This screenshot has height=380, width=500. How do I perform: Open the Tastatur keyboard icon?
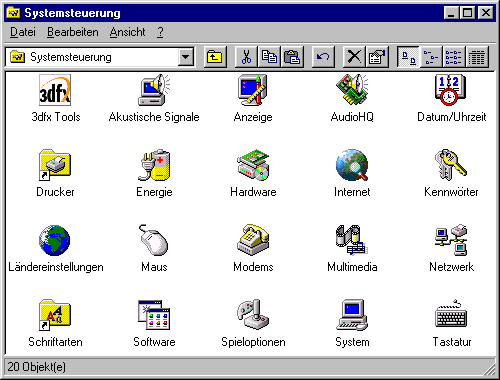coord(451,315)
